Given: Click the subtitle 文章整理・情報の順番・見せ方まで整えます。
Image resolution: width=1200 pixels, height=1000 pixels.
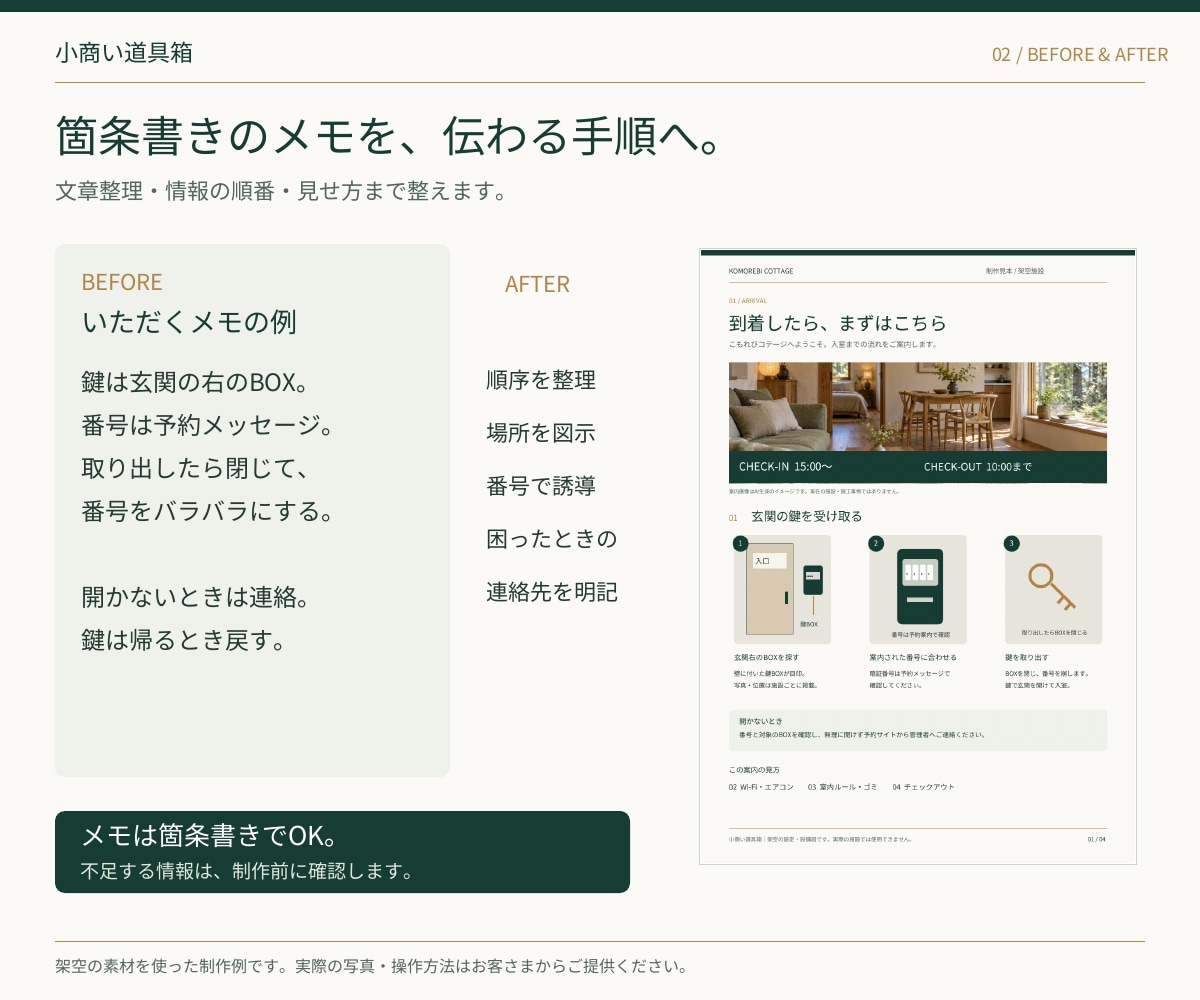Looking at the screenshot, I should (x=282, y=190).
